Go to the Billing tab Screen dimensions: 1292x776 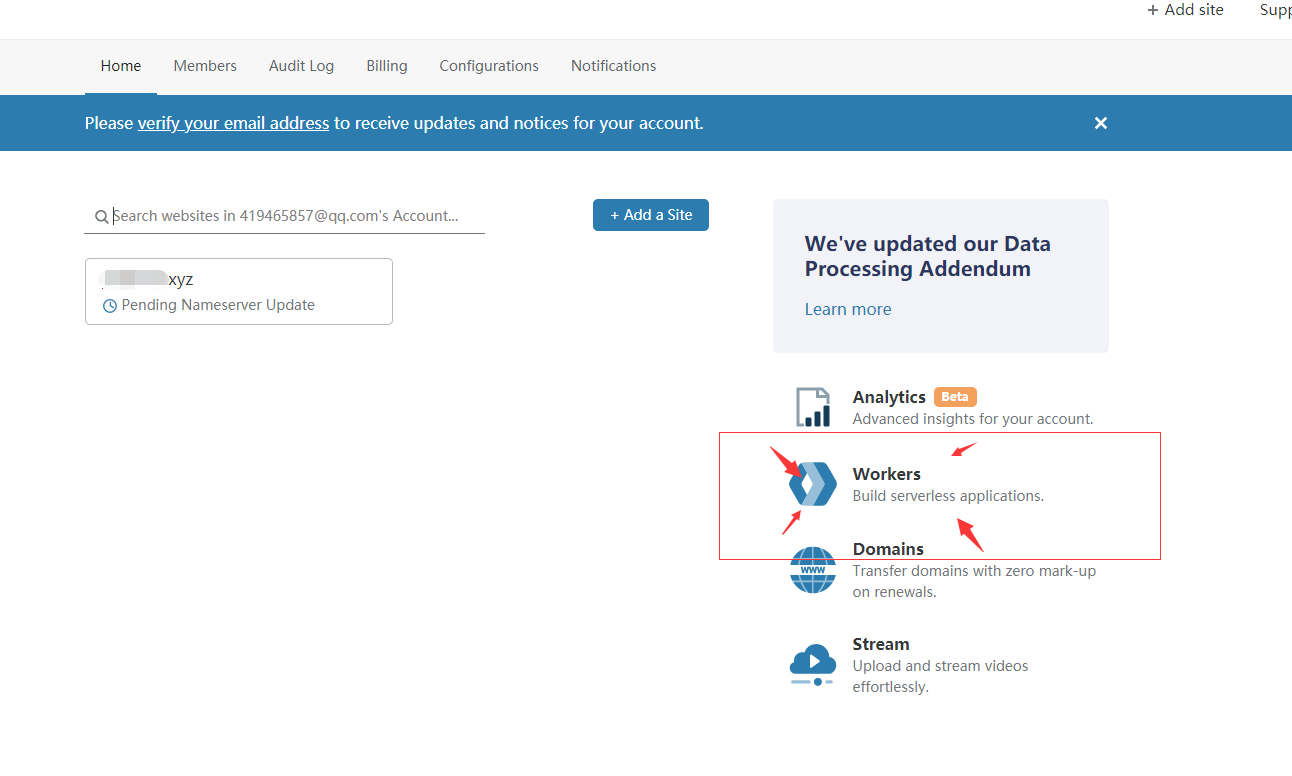(x=386, y=66)
